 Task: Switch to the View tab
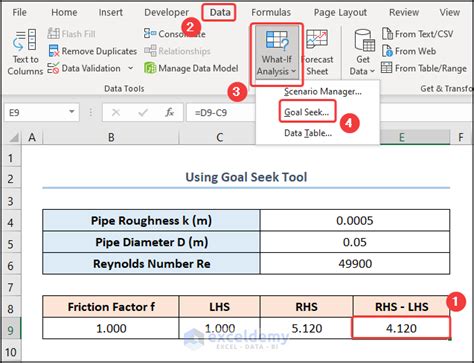(x=449, y=13)
